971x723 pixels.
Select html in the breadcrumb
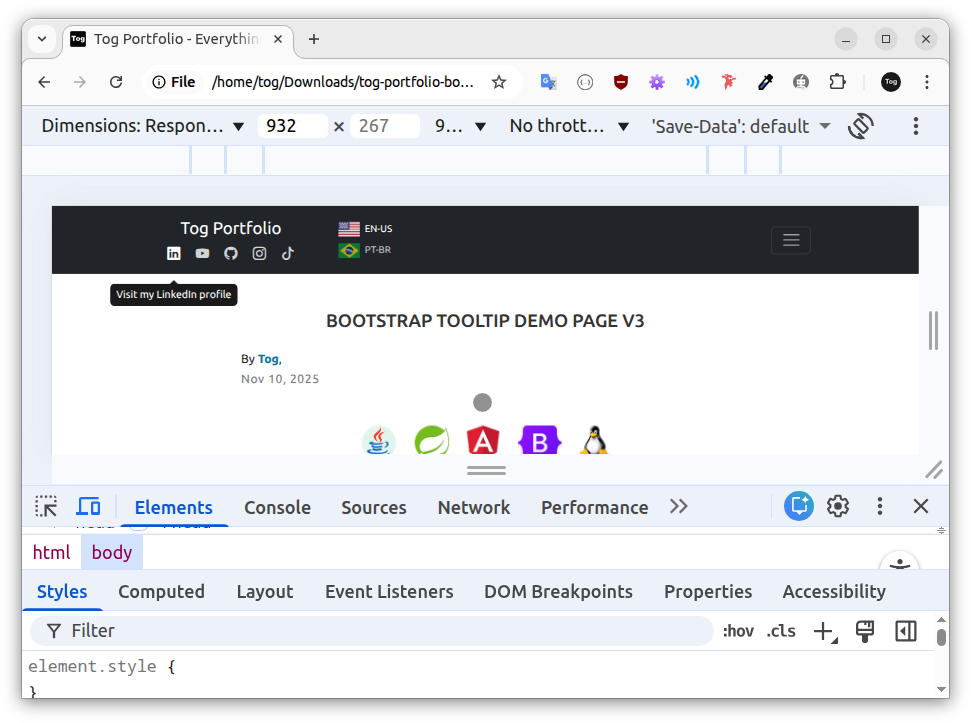(x=51, y=552)
